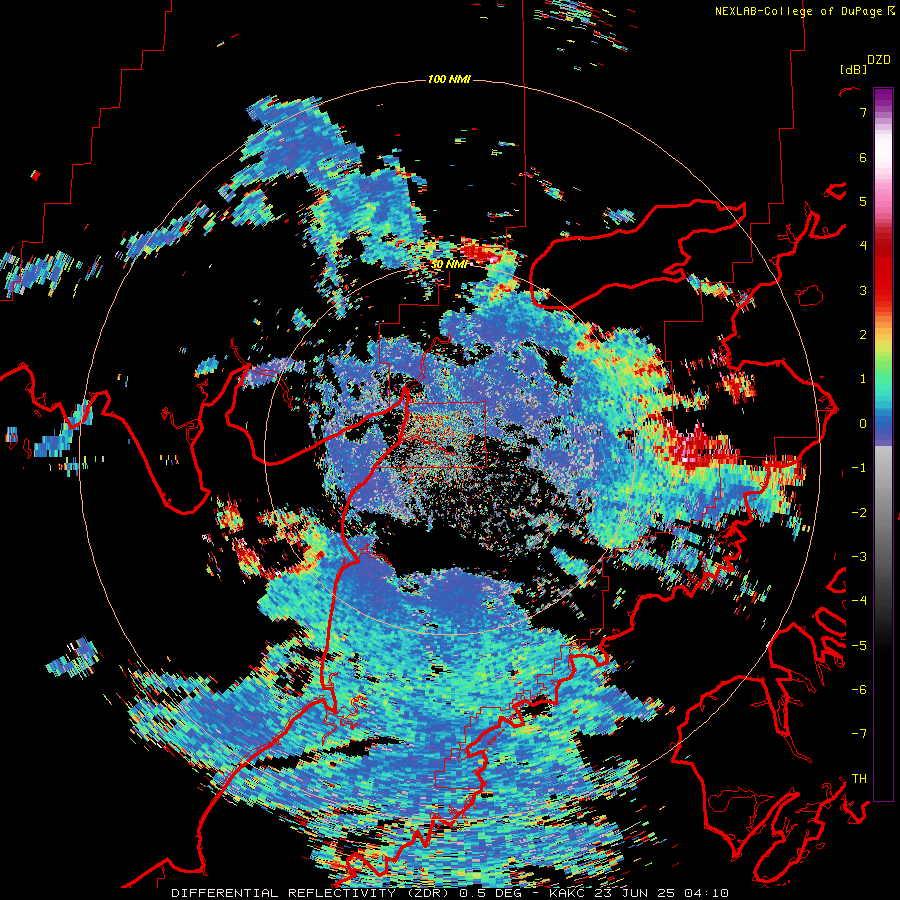Viewport: 900px width, 900px height.
Task: Click the positive 5 value on the dB scale
Action: 863,201
